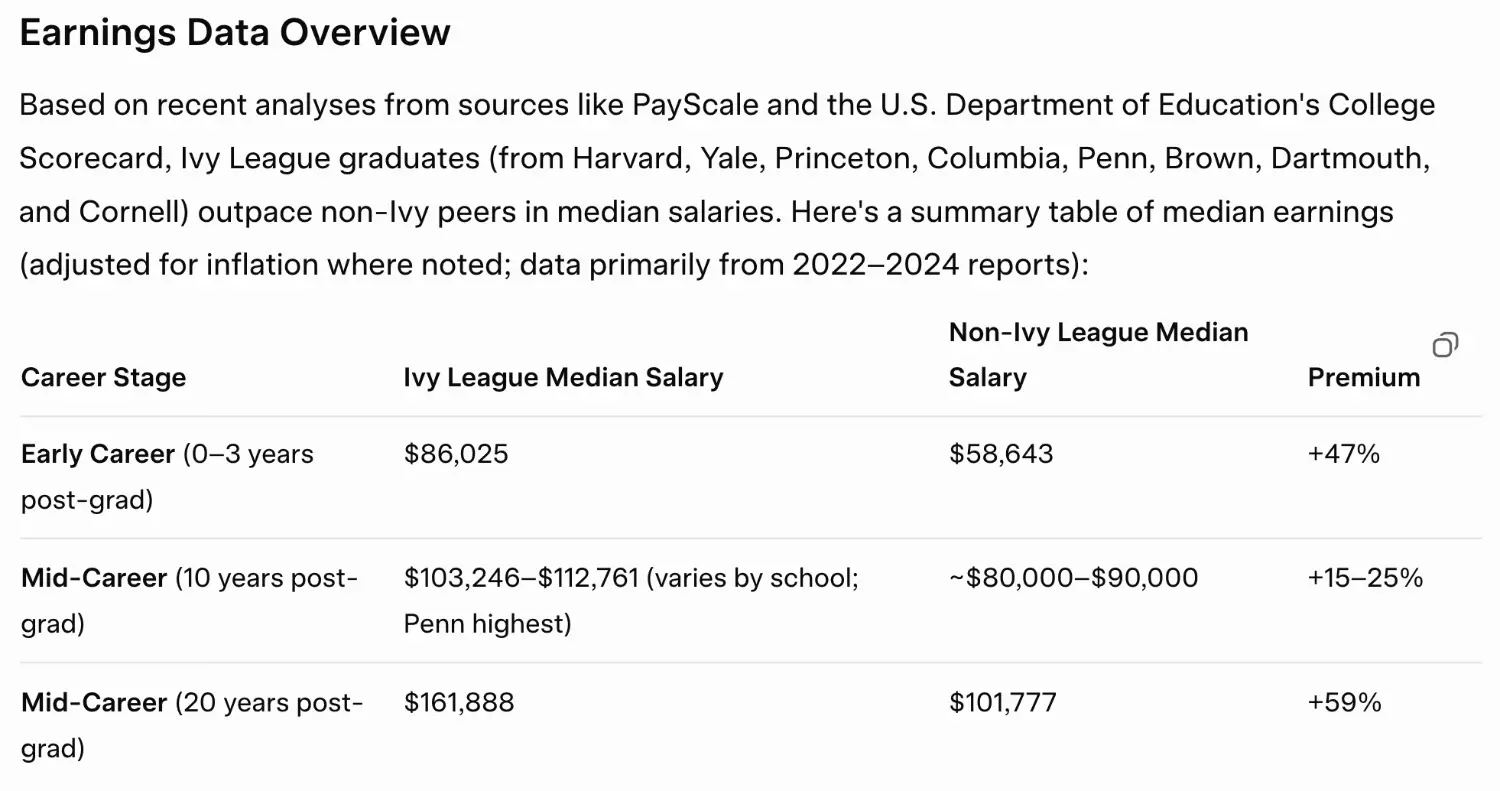The width and height of the screenshot is (1500, 791).
Task: Click the Career Stage column header
Action: [x=103, y=377]
